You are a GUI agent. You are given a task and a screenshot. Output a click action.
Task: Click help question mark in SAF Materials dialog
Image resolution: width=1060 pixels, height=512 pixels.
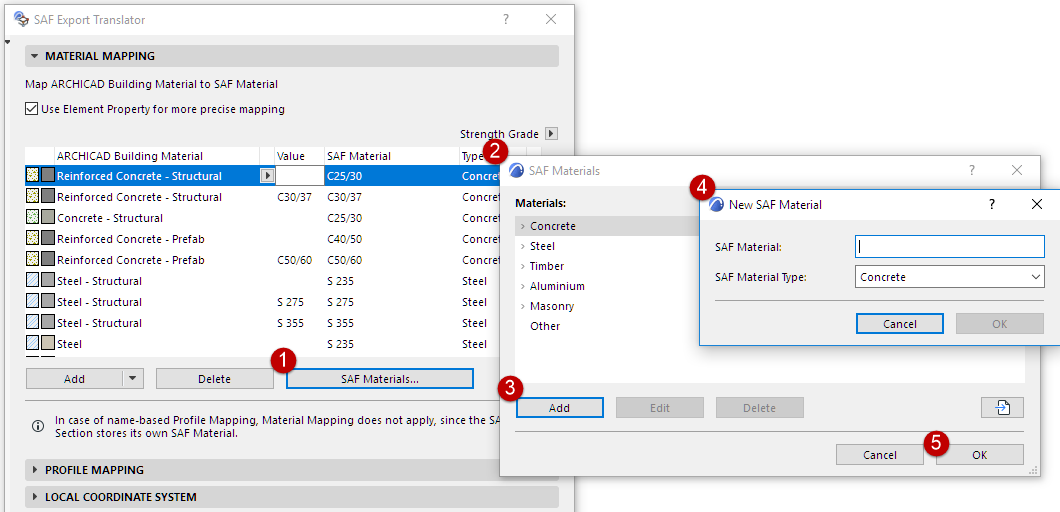click(x=971, y=170)
